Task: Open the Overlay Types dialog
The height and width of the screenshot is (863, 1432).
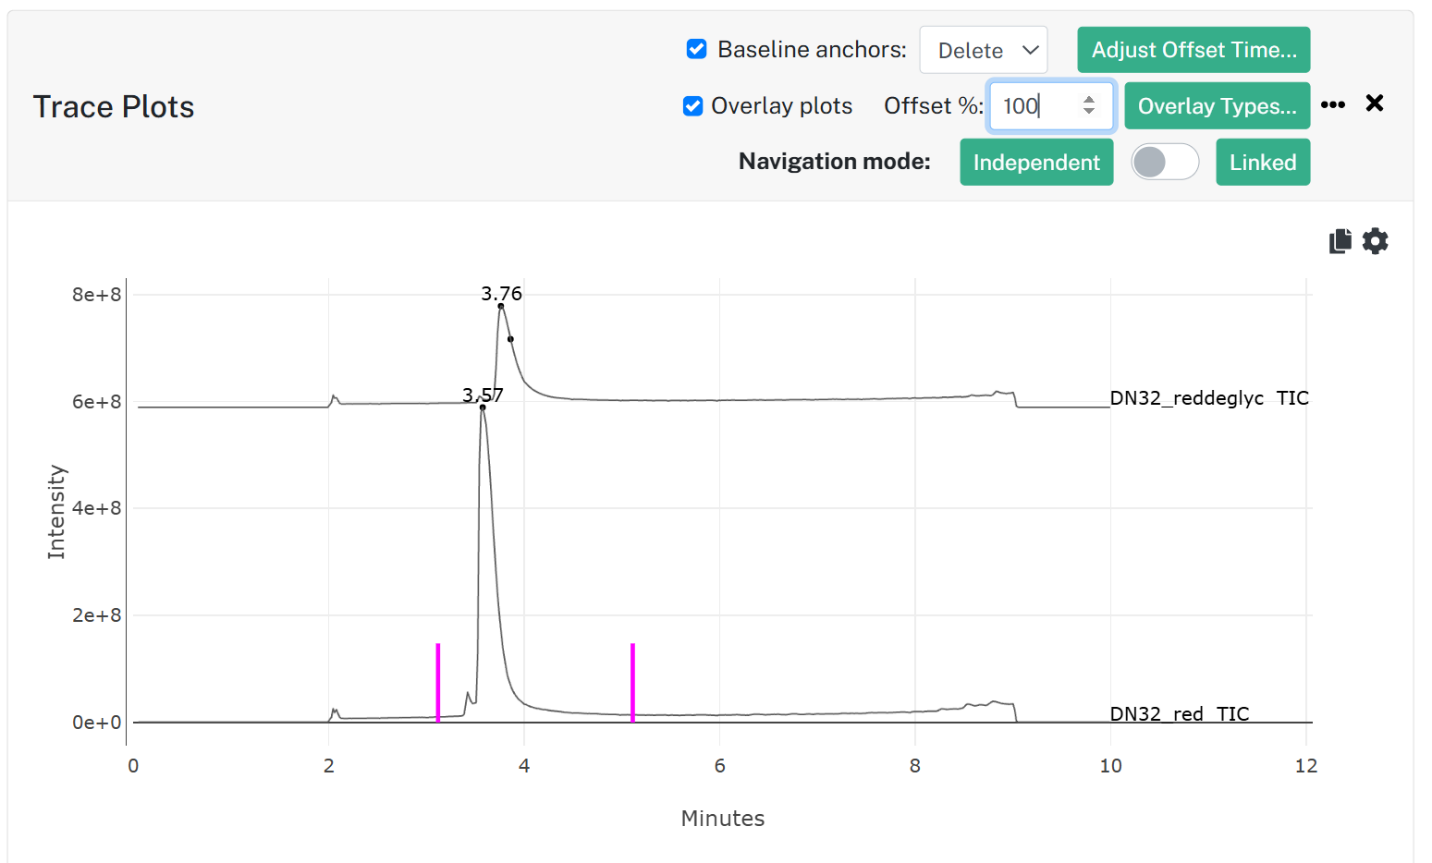Action: pyautogui.click(x=1217, y=106)
